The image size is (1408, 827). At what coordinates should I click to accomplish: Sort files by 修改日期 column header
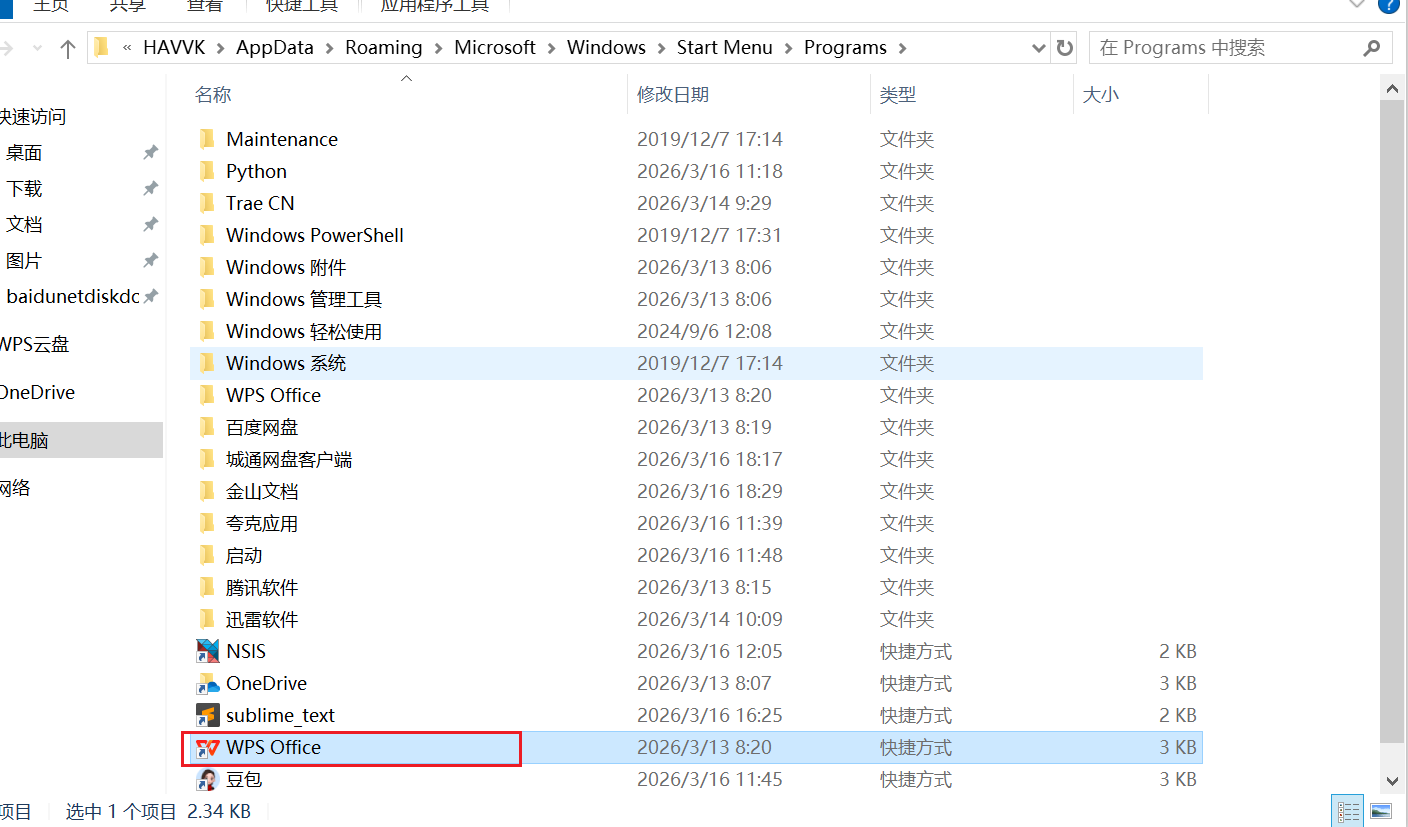pos(673,95)
